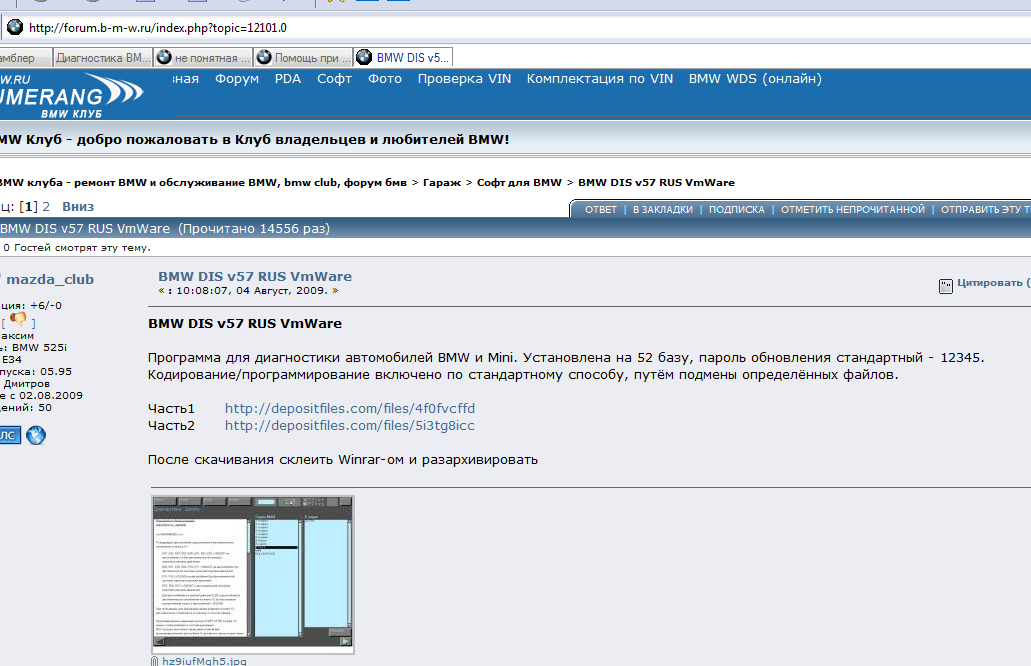Click post title BMW DIS v57 RUS VmWare
This screenshot has width=1031, height=666.
point(255,277)
